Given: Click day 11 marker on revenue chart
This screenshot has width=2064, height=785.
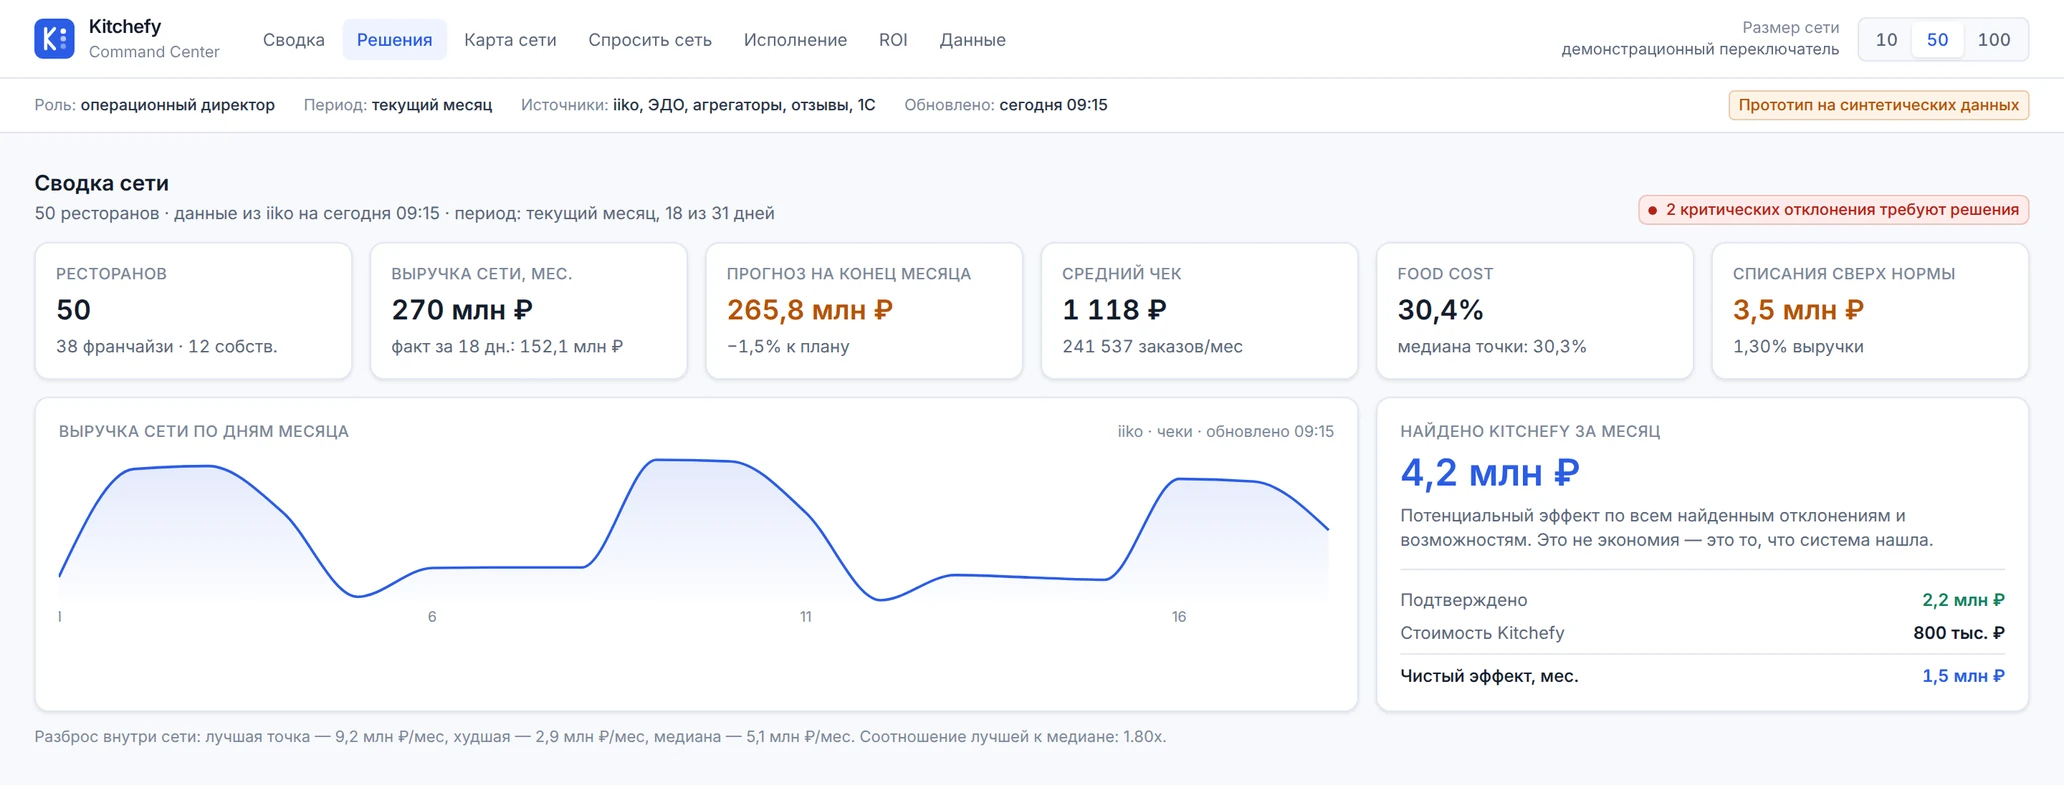Looking at the screenshot, I should (805, 617).
